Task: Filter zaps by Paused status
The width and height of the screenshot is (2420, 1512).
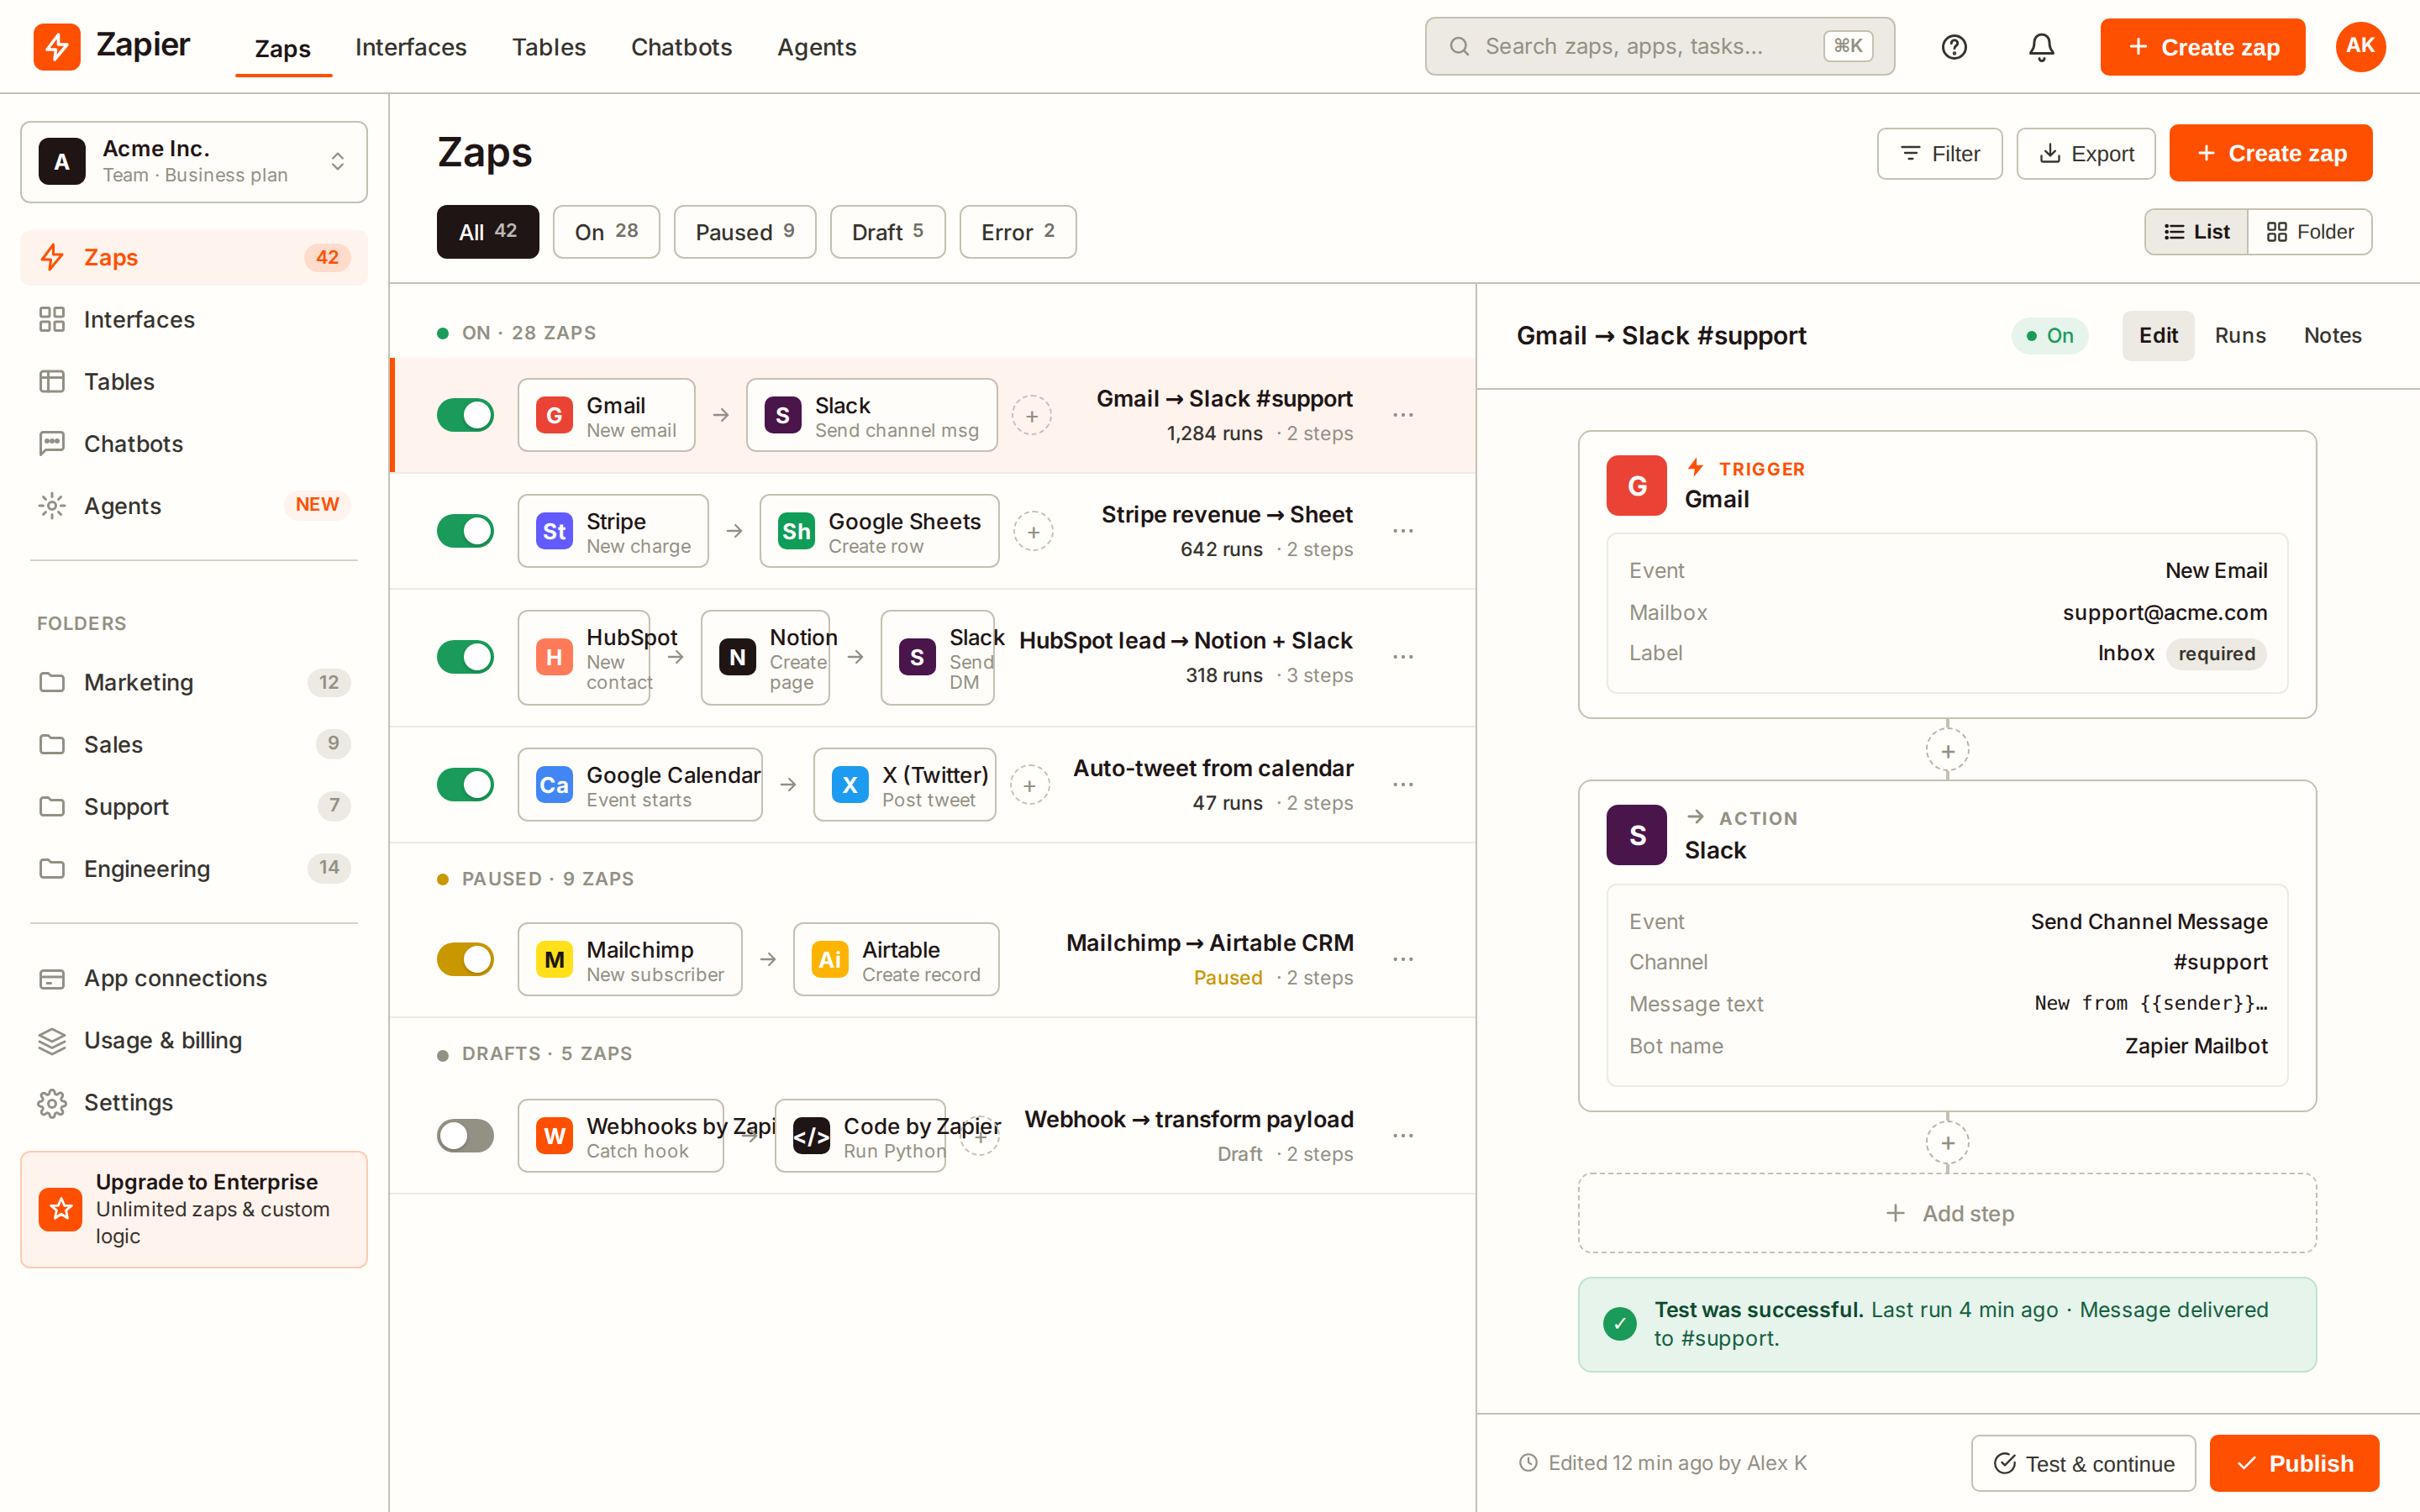Action: (x=745, y=232)
